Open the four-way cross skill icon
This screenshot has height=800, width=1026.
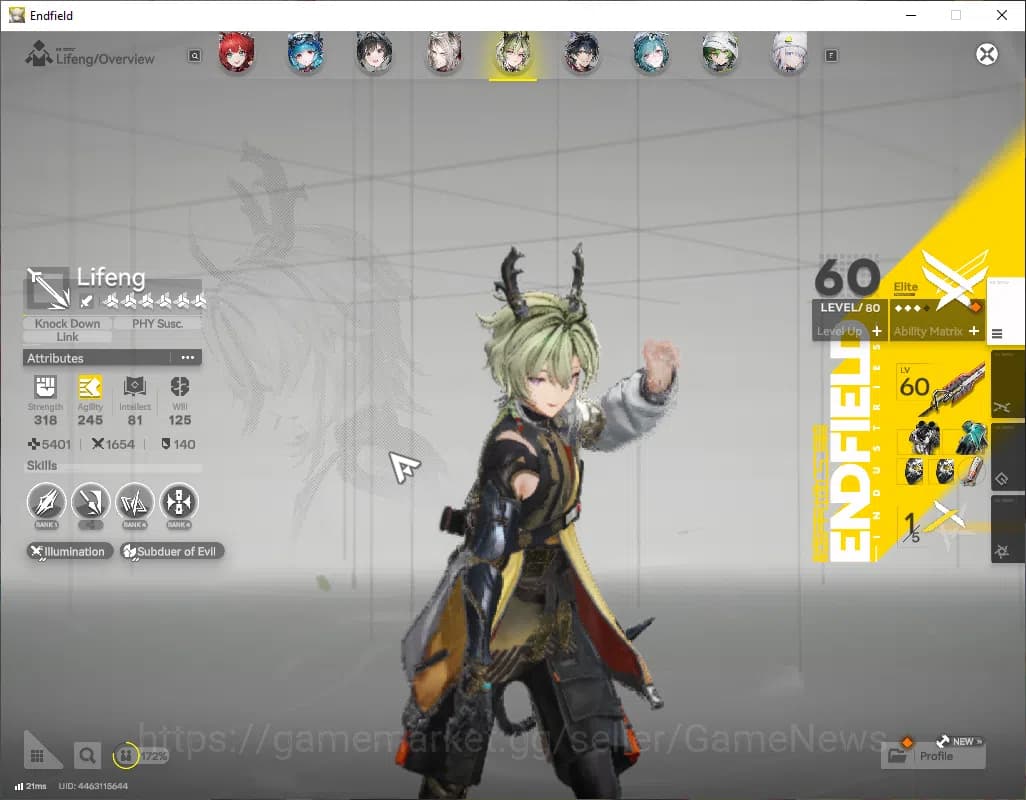click(179, 502)
